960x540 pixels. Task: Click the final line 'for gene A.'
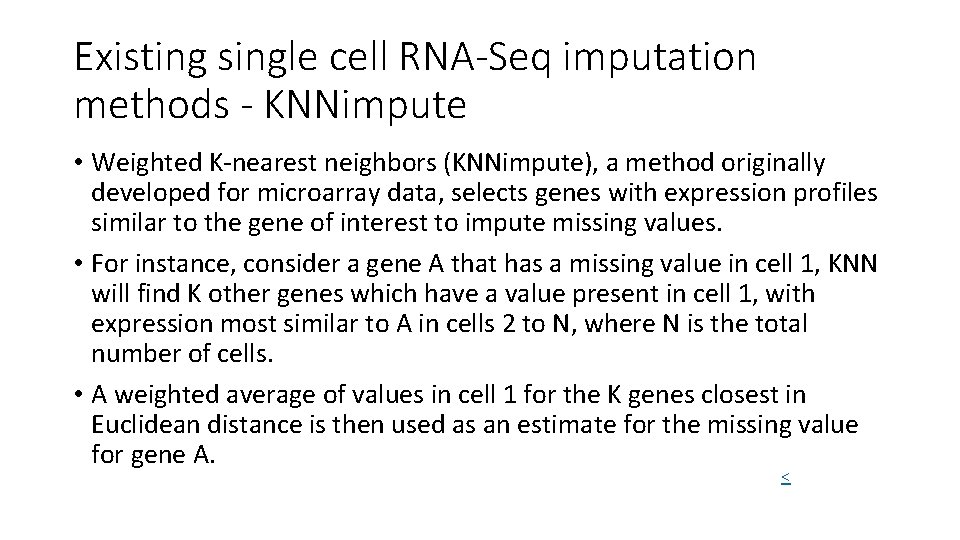153,455
